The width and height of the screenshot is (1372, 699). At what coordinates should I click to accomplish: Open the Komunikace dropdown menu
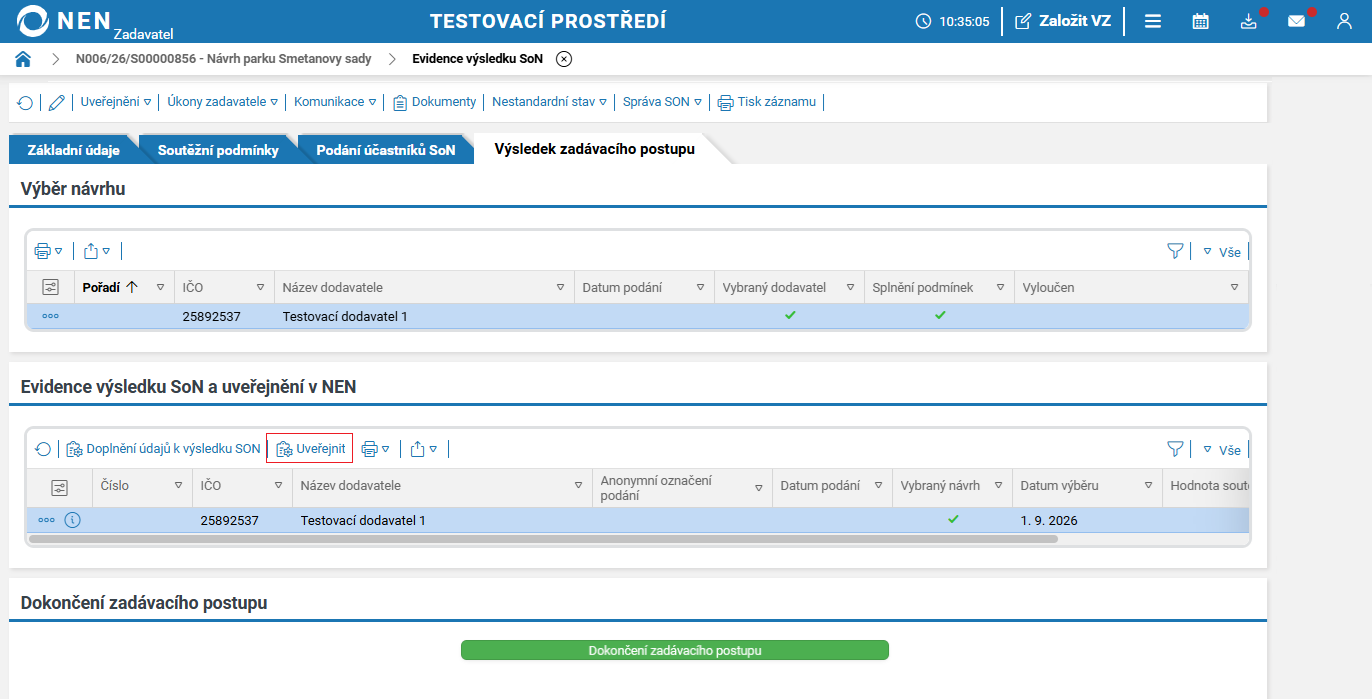[335, 102]
